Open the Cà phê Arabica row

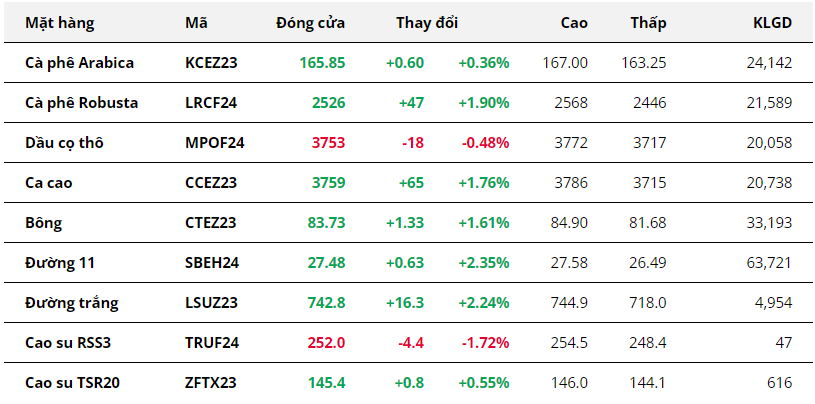(79, 62)
